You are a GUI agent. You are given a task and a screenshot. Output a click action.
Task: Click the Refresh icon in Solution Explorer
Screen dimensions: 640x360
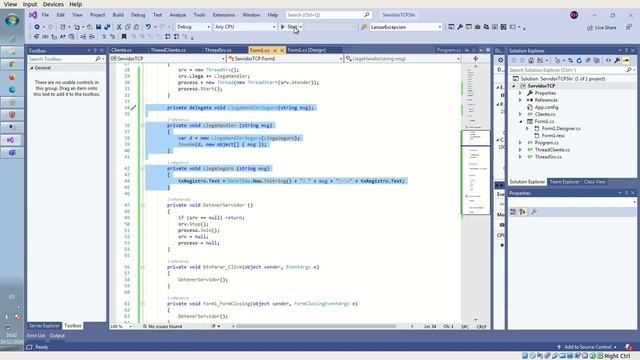pyautogui.click(x=579, y=60)
